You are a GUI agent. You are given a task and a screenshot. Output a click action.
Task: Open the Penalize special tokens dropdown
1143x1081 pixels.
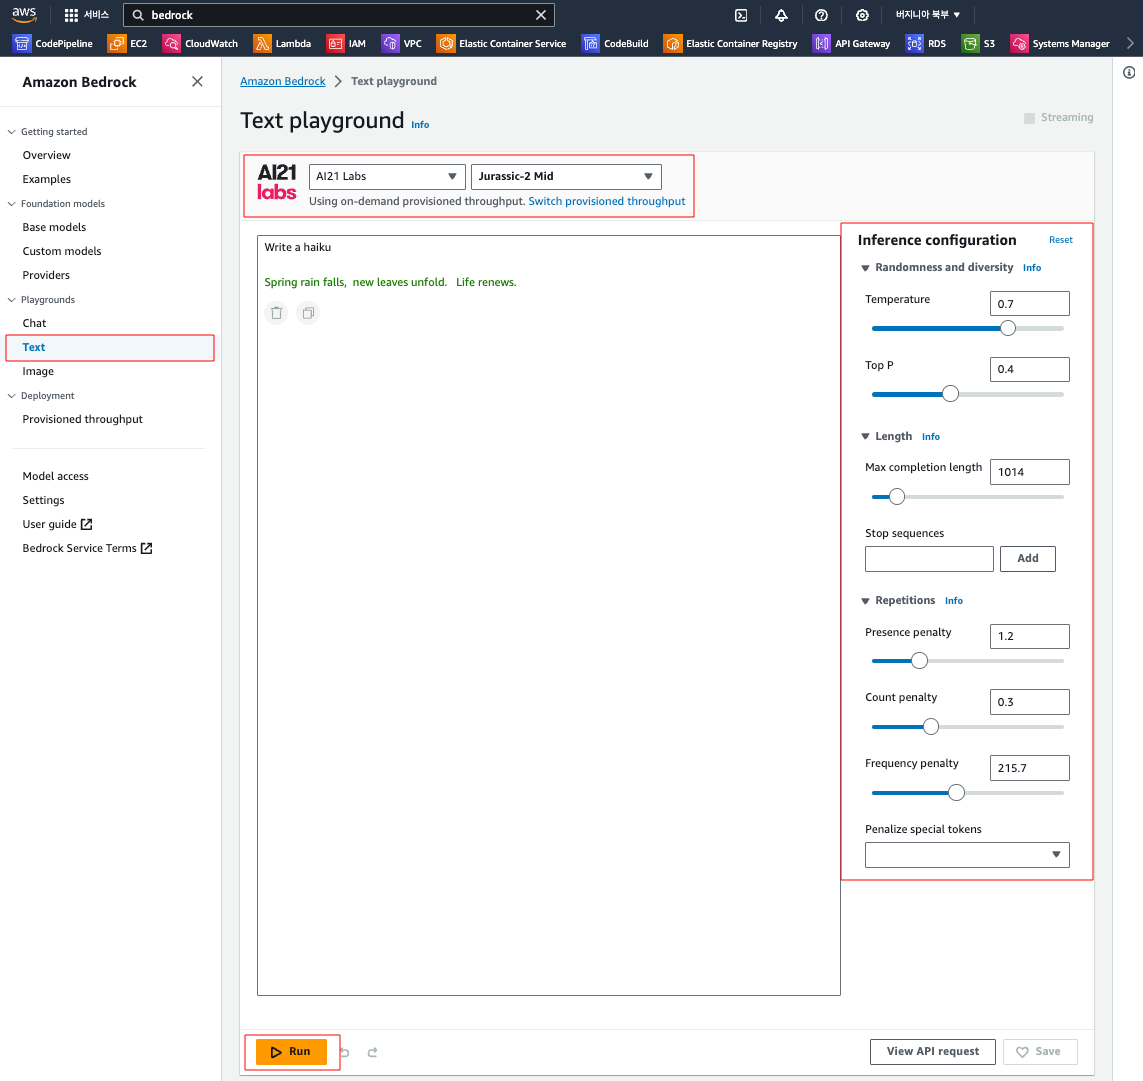pyautogui.click(x=967, y=854)
